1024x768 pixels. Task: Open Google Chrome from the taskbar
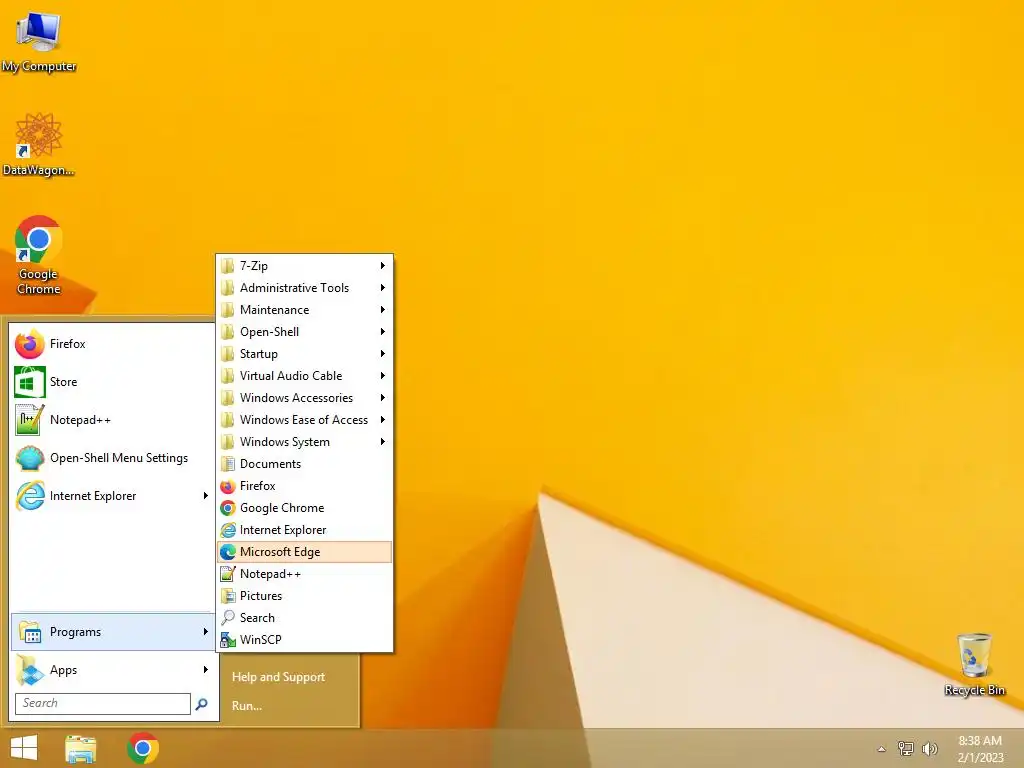143,748
